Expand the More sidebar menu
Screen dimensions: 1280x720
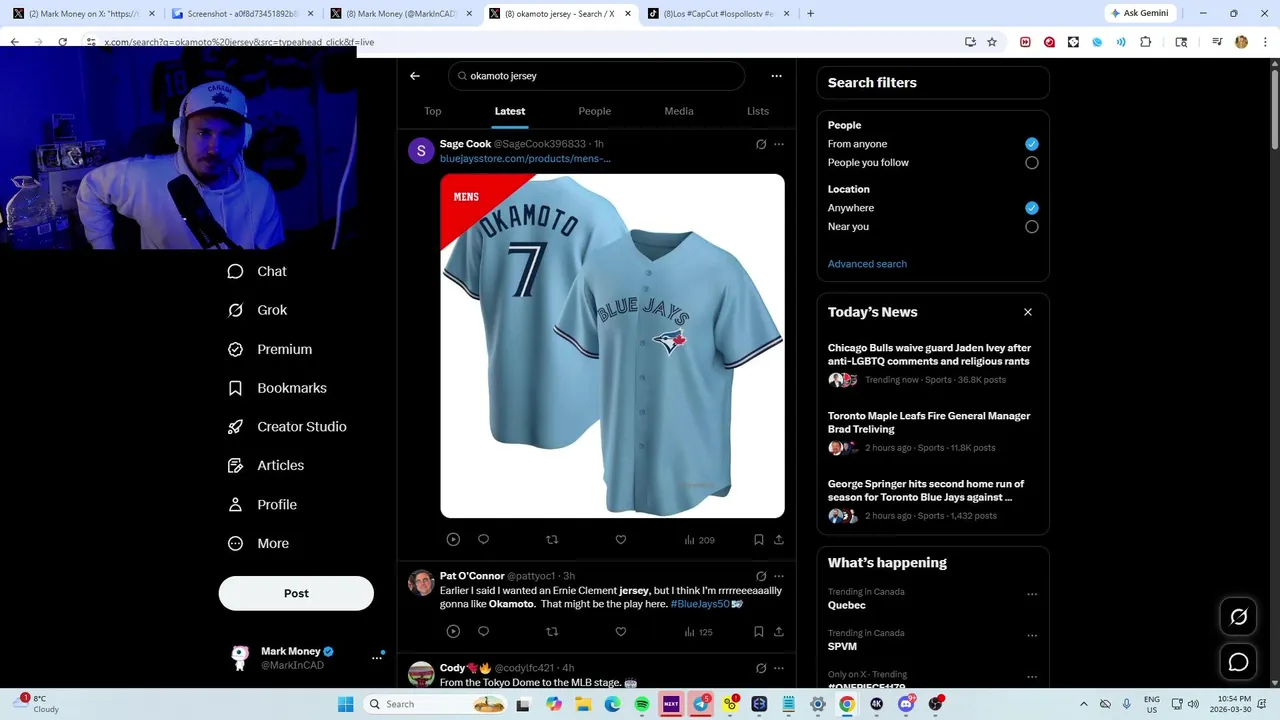tap(258, 543)
